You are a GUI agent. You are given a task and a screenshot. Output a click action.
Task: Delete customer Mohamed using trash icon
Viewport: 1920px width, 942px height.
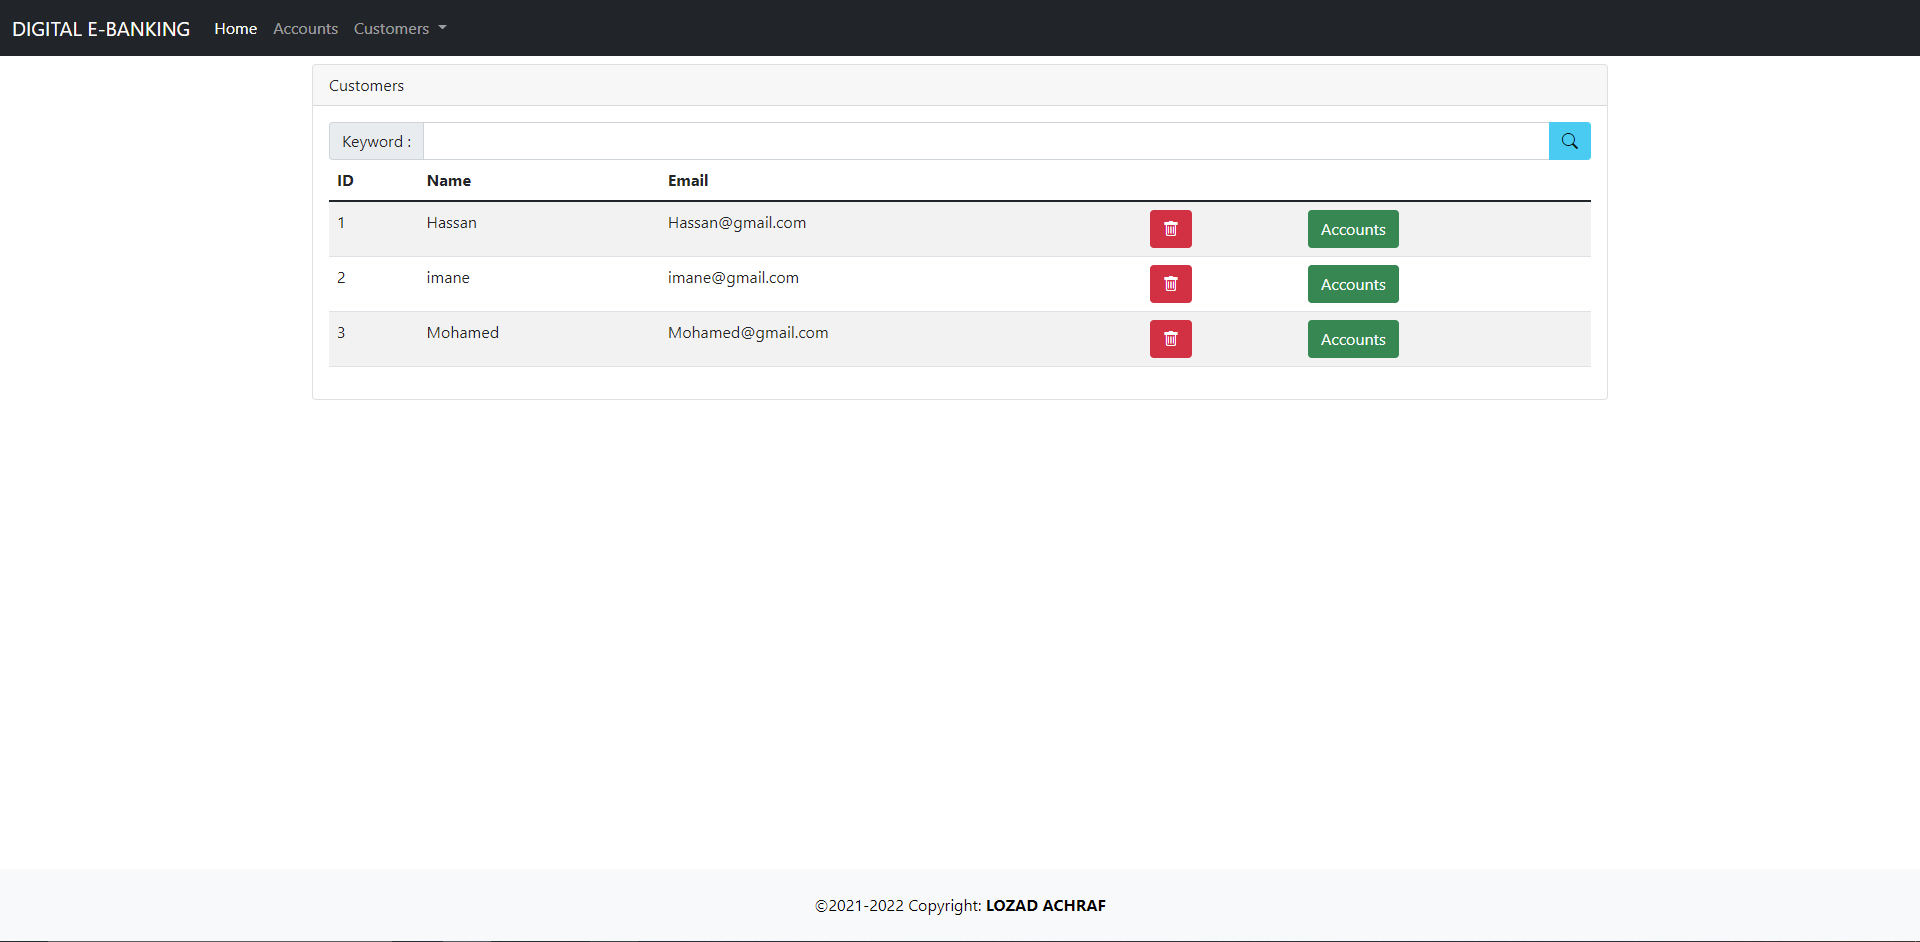1170,339
